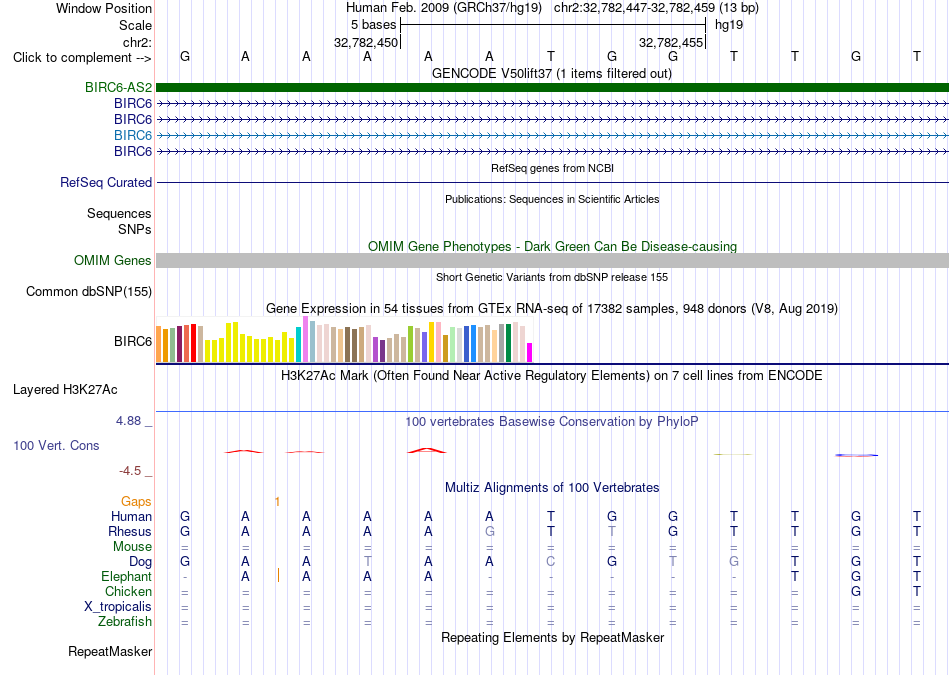Click the BIRC6 label beside the GTEx bar chart
The width and height of the screenshot is (950, 675).
point(133,342)
